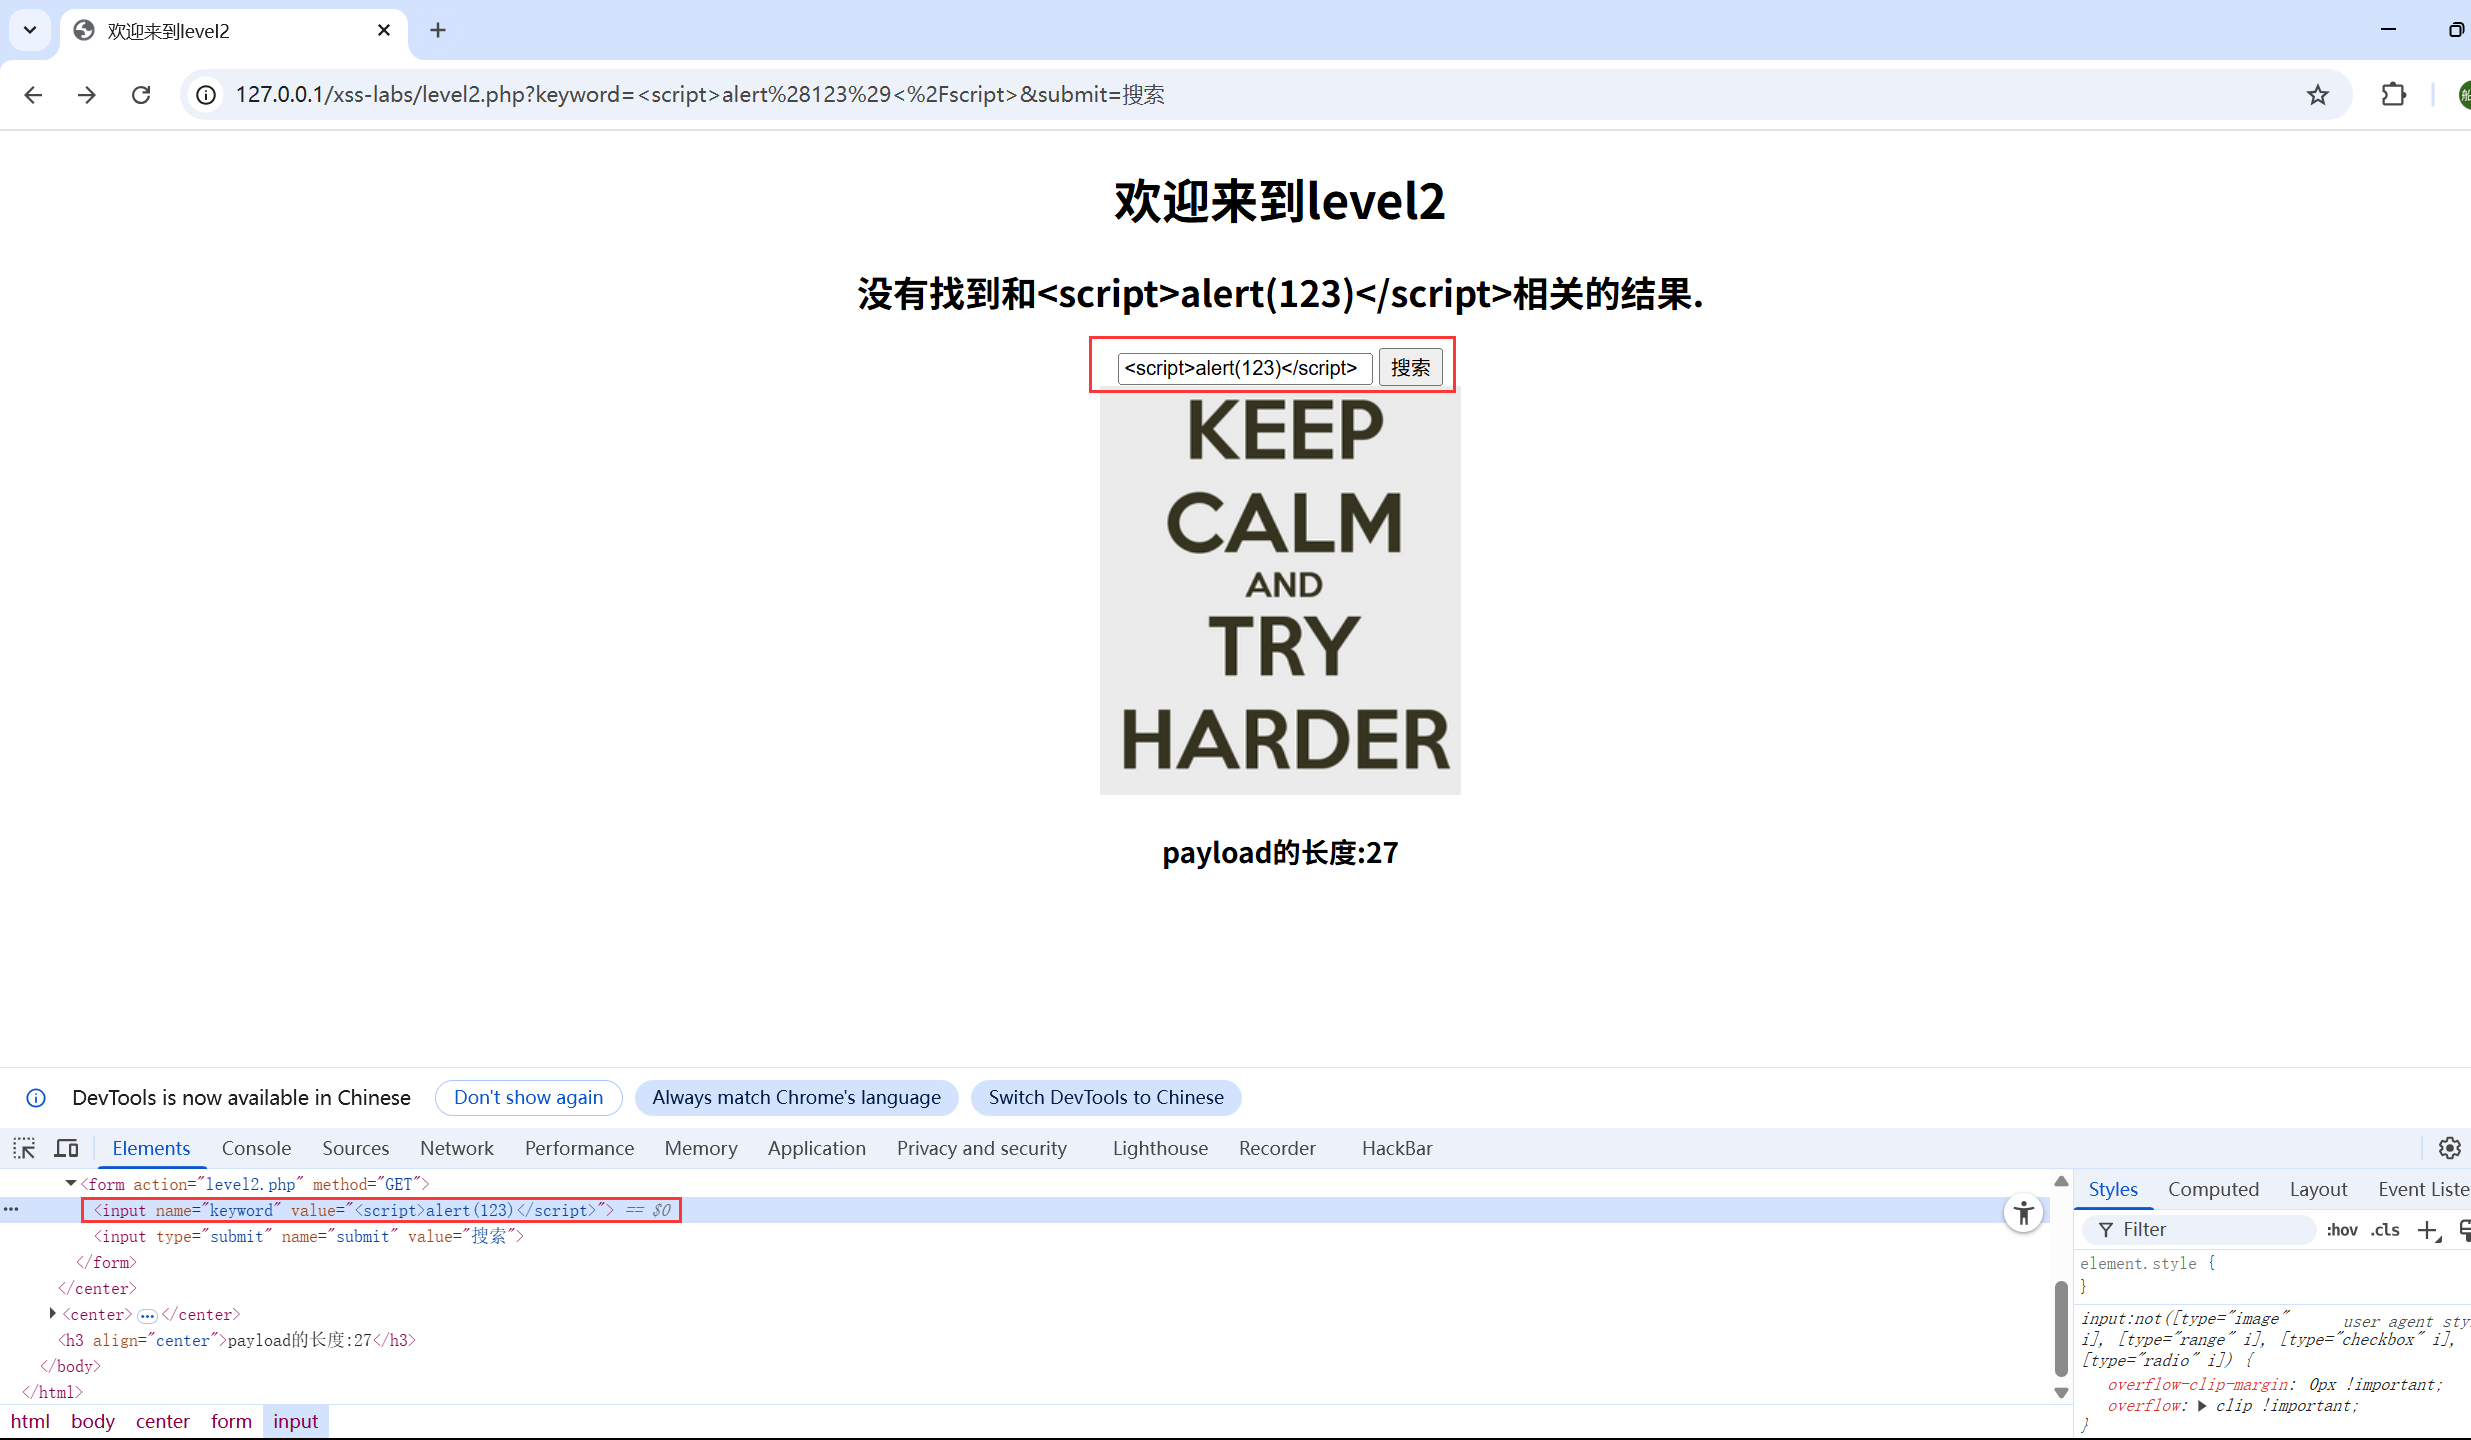Viewport: 2471px width, 1440px height.
Task: Click the accessibility icon in Elements panel
Action: pyautogui.click(x=2023, y=1212)
